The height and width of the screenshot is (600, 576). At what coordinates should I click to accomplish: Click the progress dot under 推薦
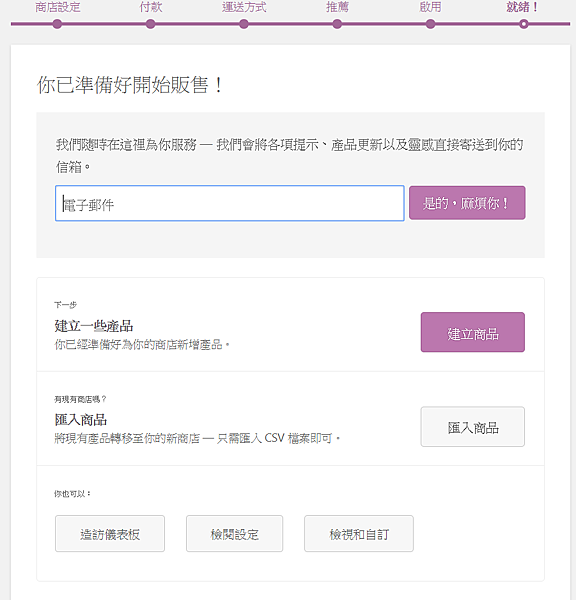(337, 24)
